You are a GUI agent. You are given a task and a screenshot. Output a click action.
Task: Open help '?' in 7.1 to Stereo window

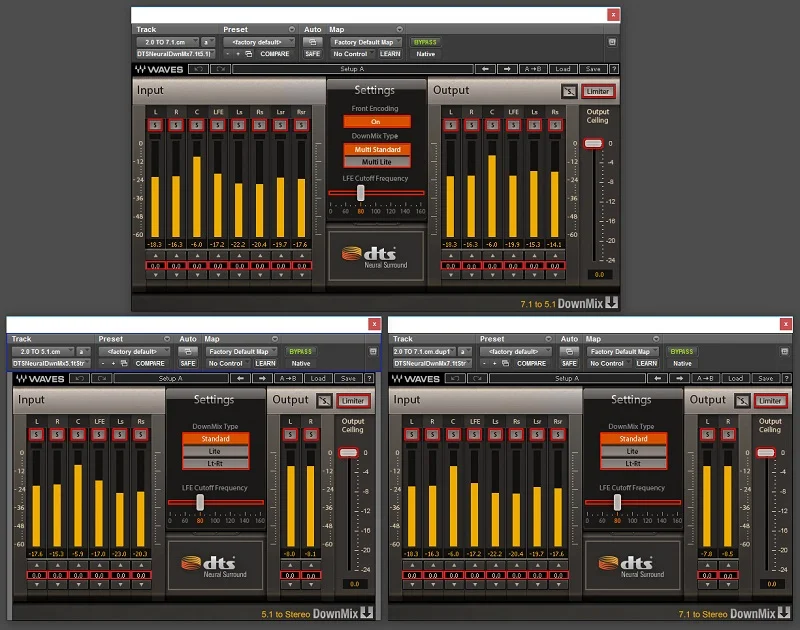(x=787, y=379)
